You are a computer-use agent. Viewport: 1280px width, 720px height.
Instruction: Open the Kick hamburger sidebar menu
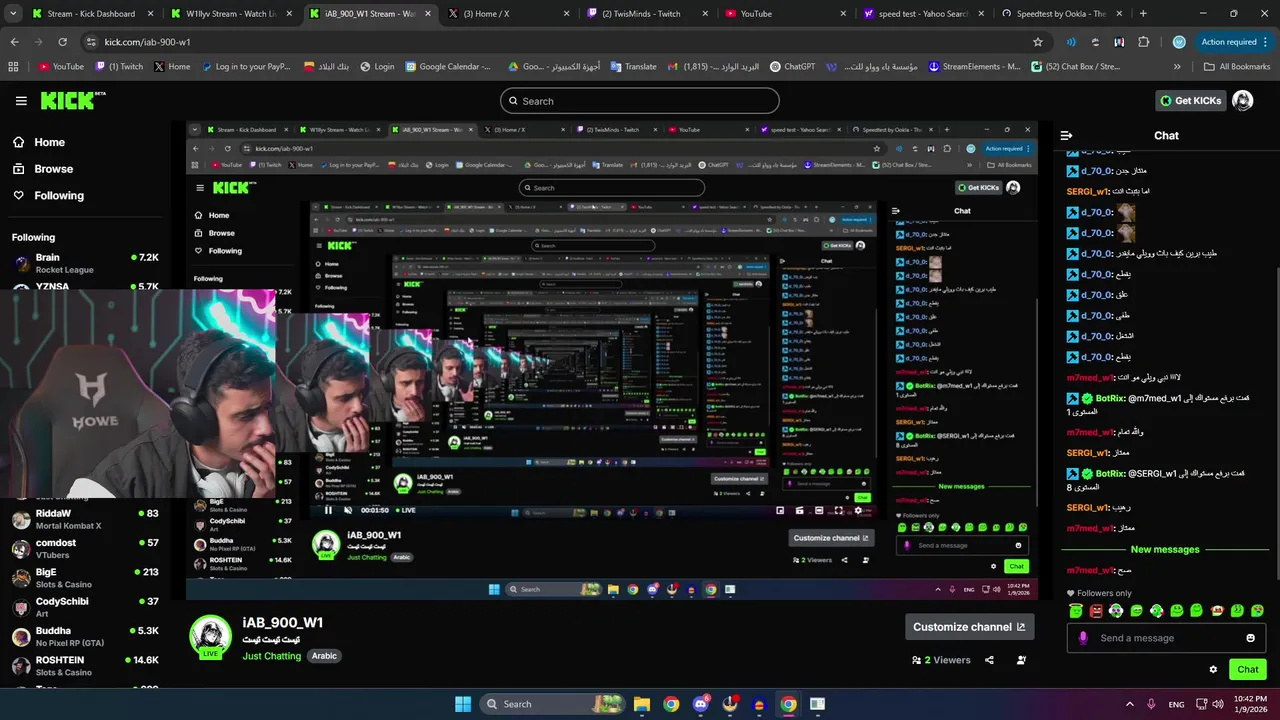click(21, 101)
